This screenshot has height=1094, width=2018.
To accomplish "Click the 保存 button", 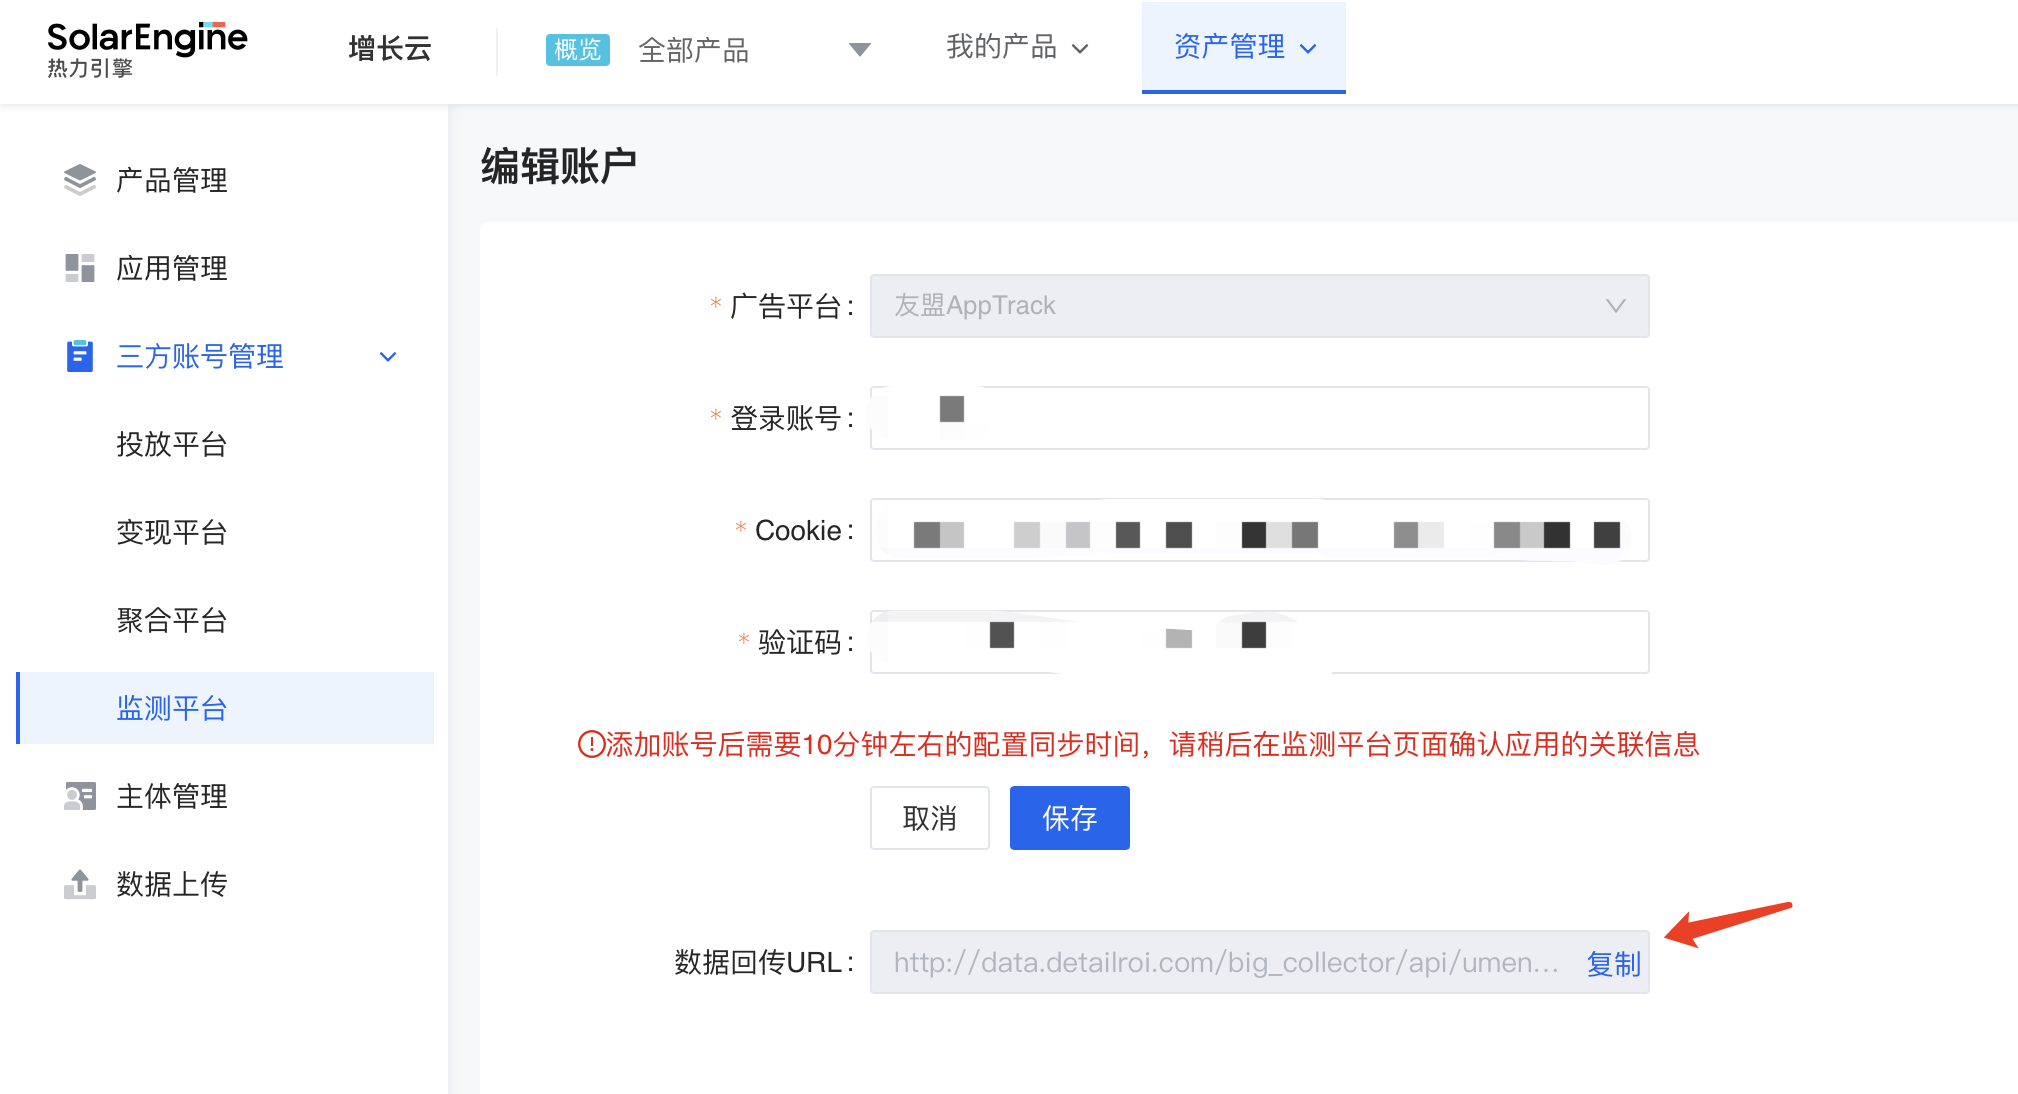I will tap(1069, 818).
